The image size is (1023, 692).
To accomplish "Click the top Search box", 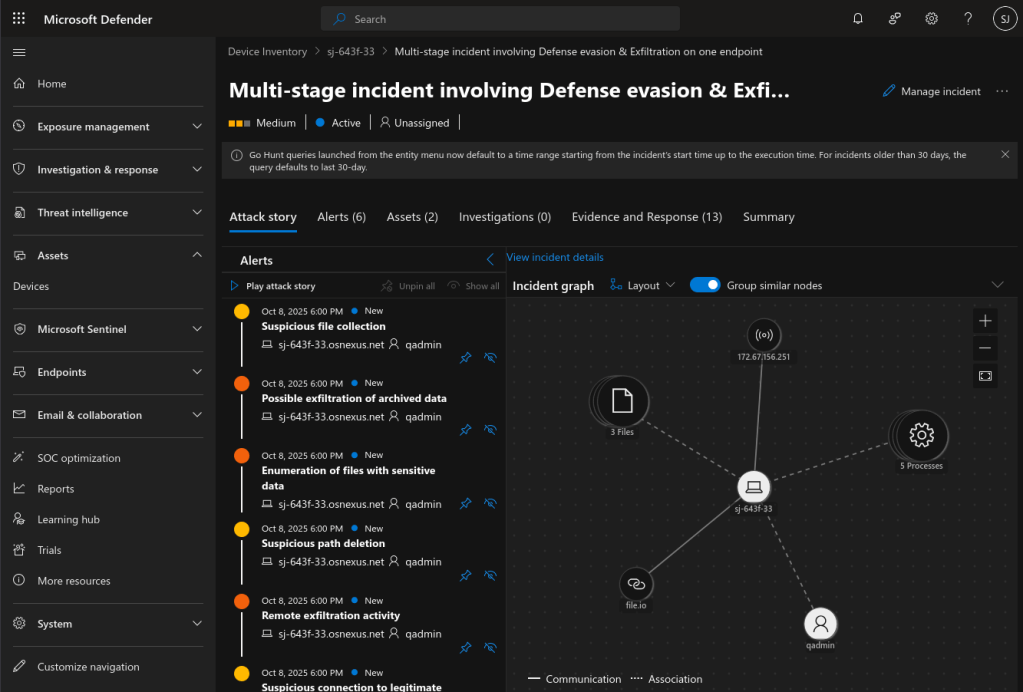I will click(x=500, y=19).
